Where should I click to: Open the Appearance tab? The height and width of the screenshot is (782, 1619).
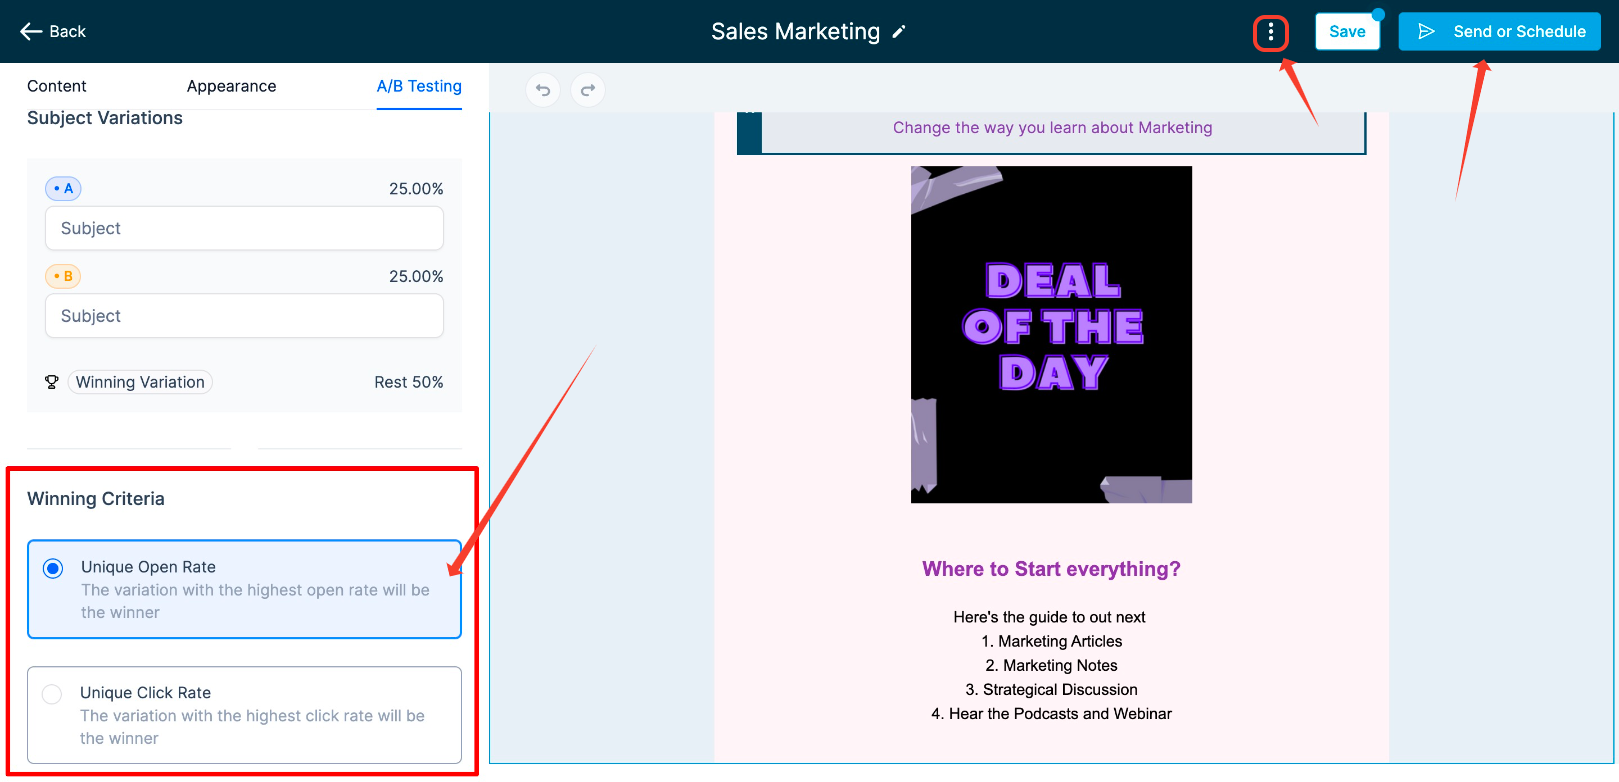click(231, 86)
